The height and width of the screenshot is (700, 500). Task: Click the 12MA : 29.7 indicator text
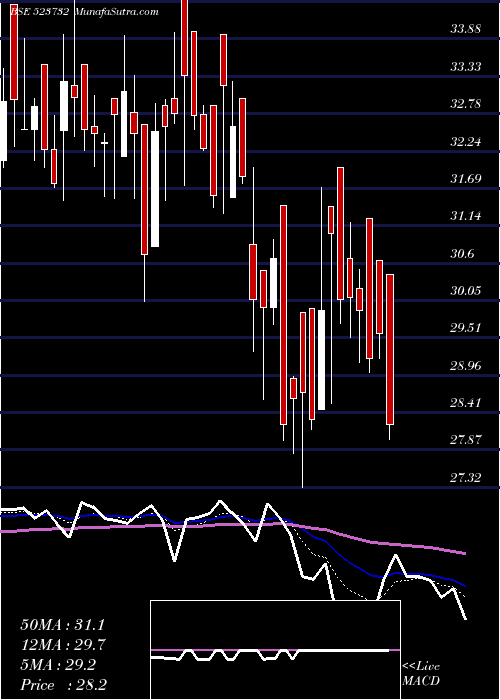(64, 645)
